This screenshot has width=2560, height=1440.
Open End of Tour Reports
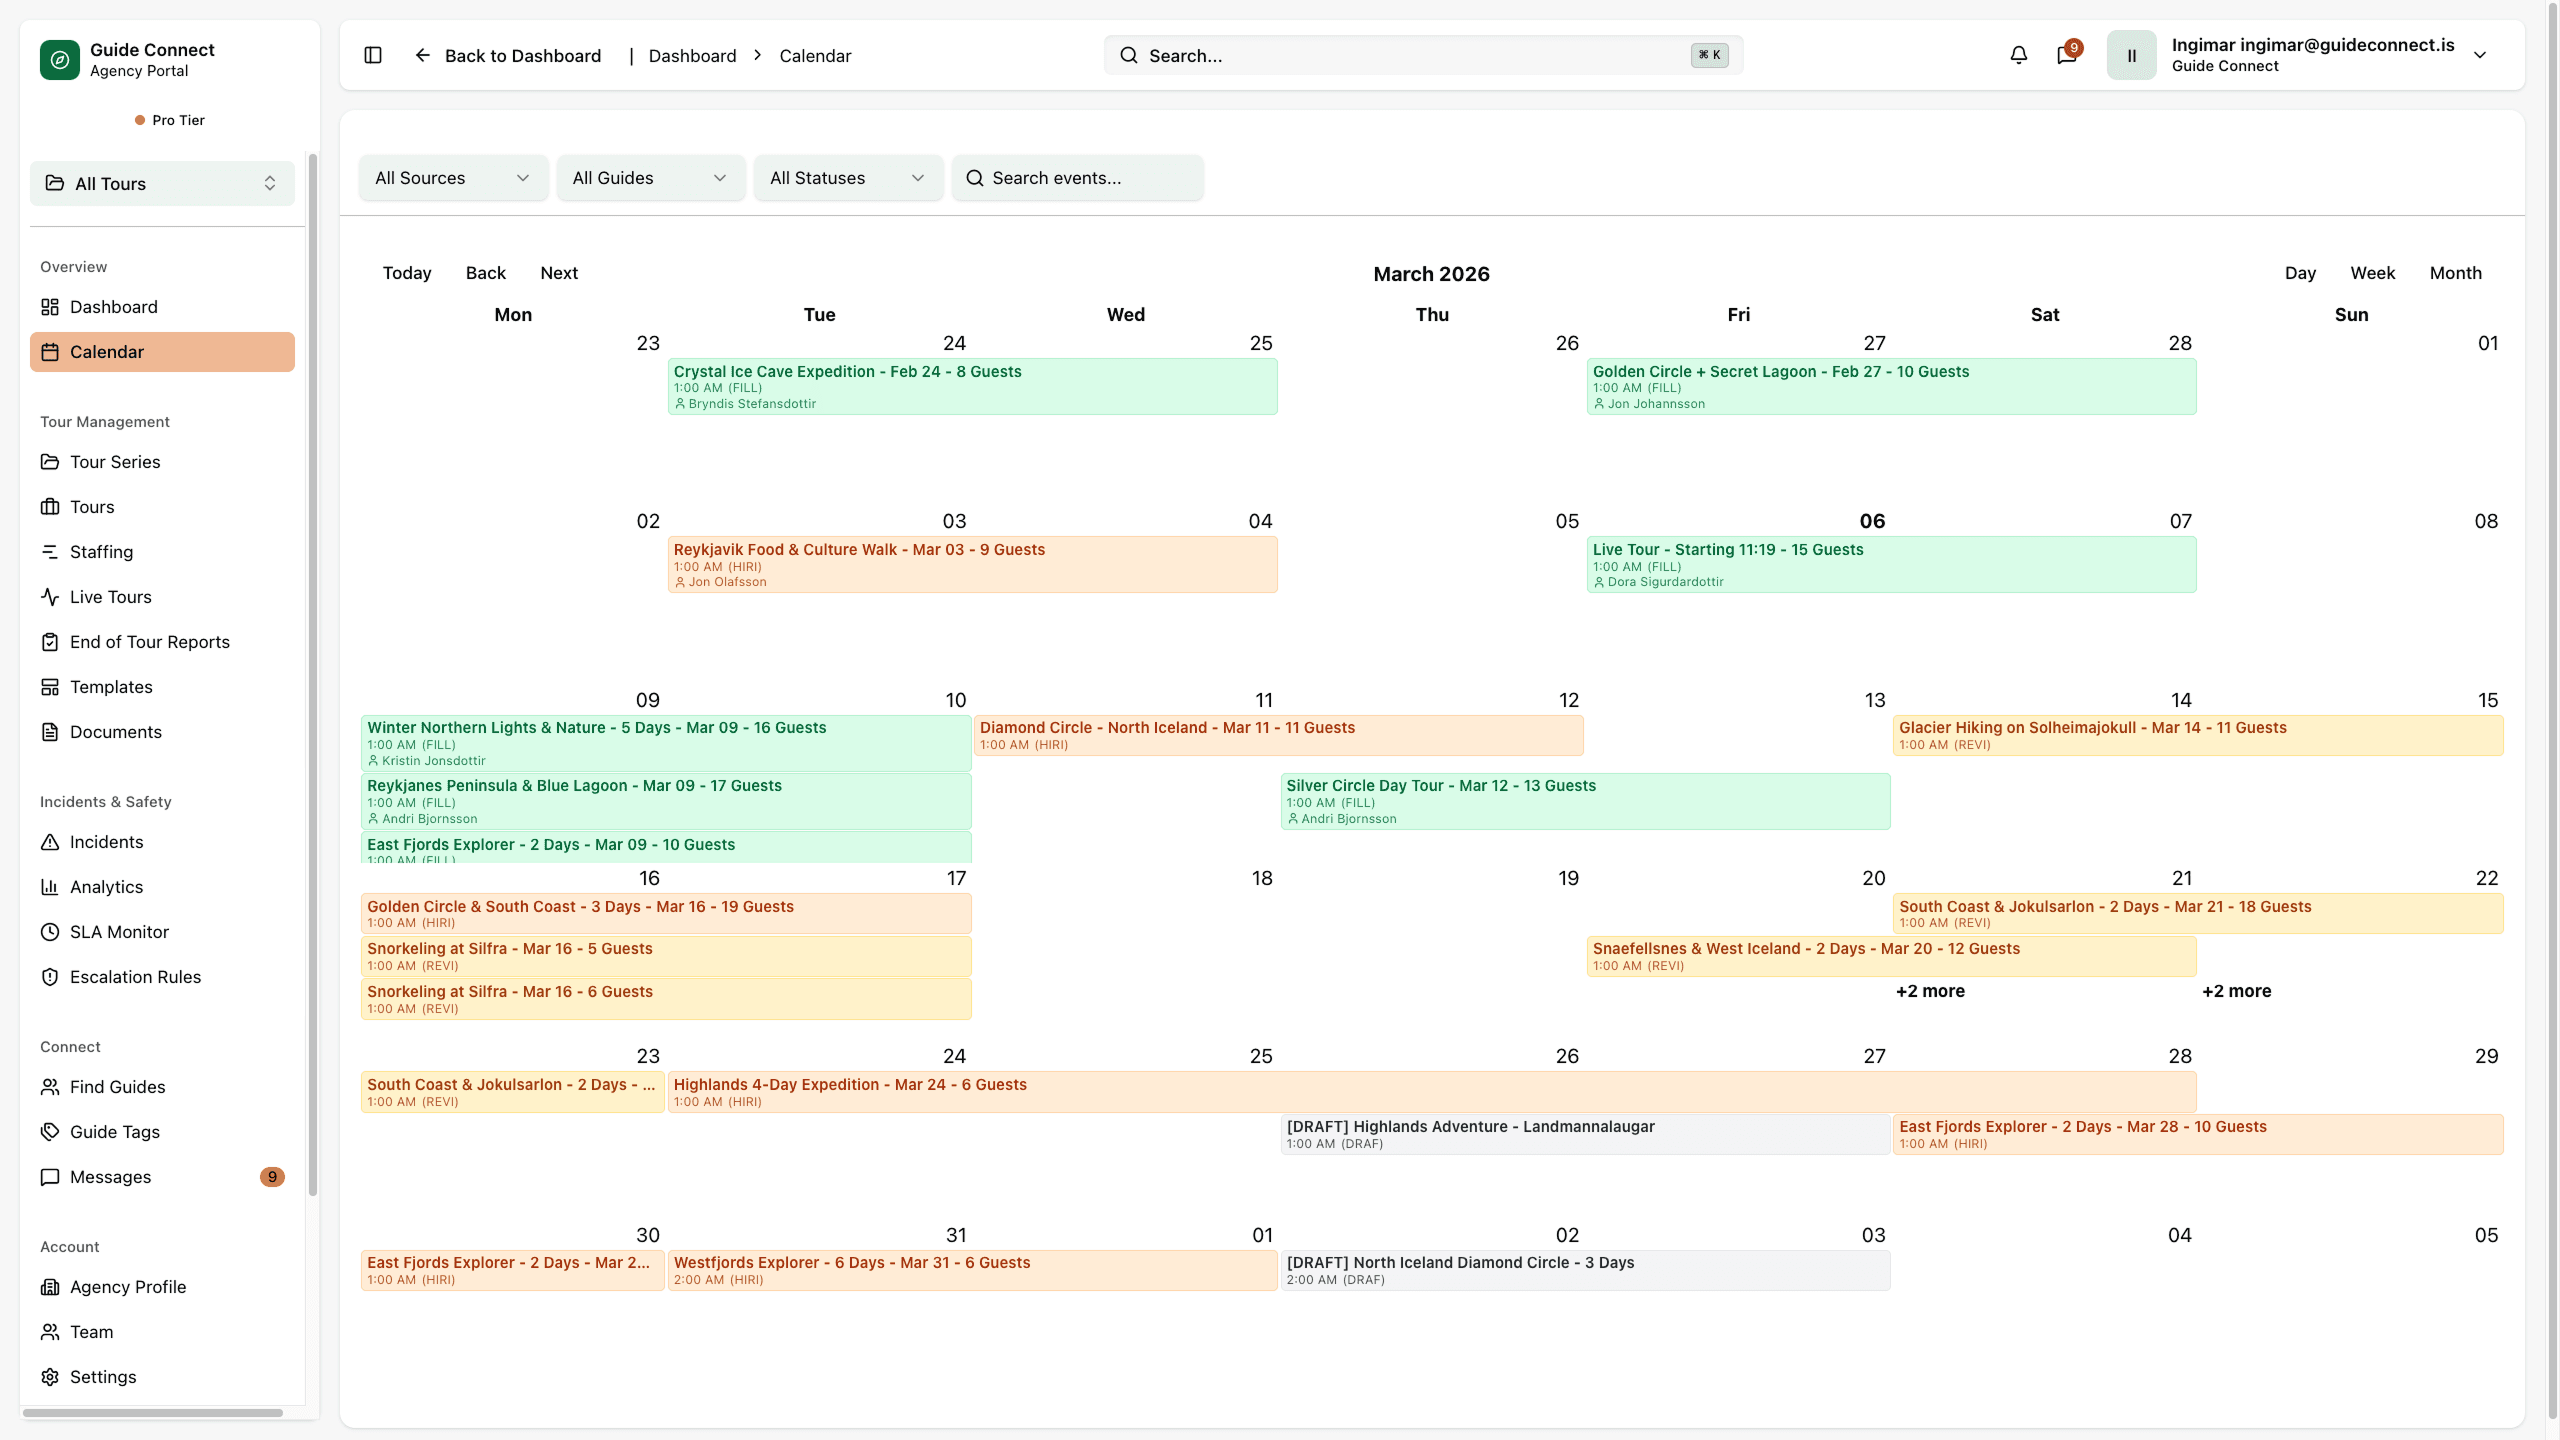[149, 642]
